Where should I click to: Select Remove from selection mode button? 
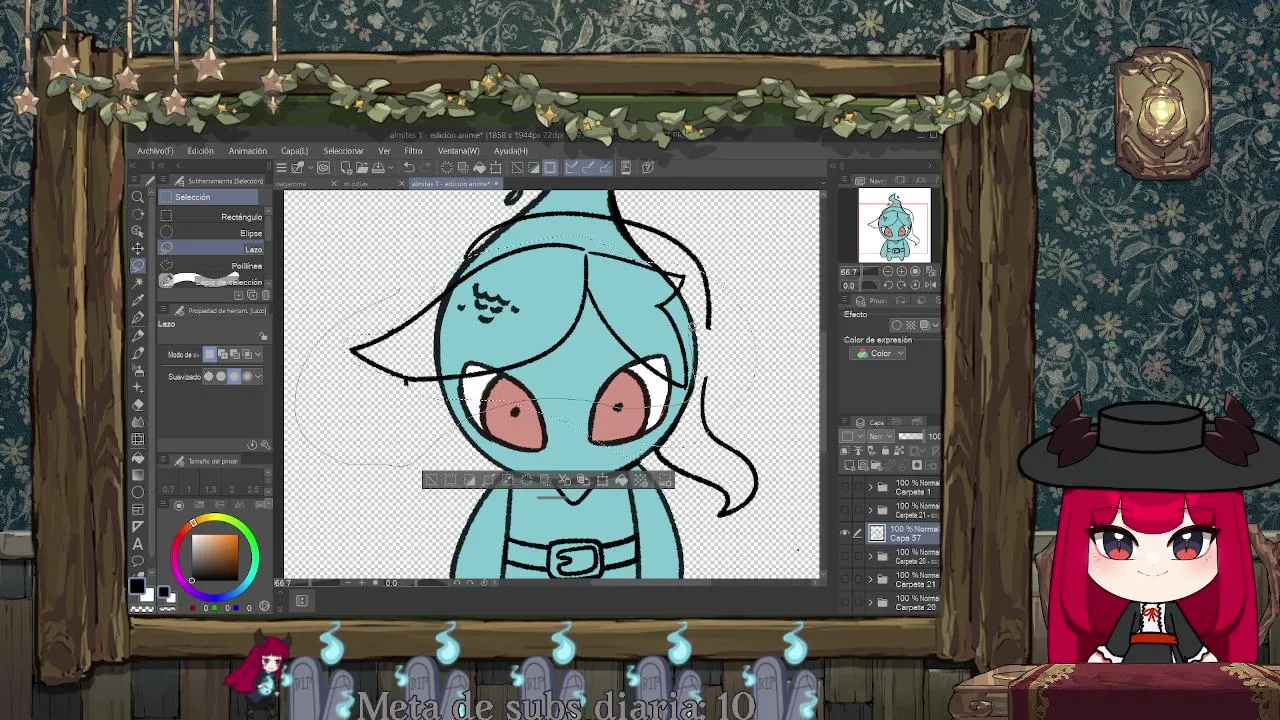(234, 354)
